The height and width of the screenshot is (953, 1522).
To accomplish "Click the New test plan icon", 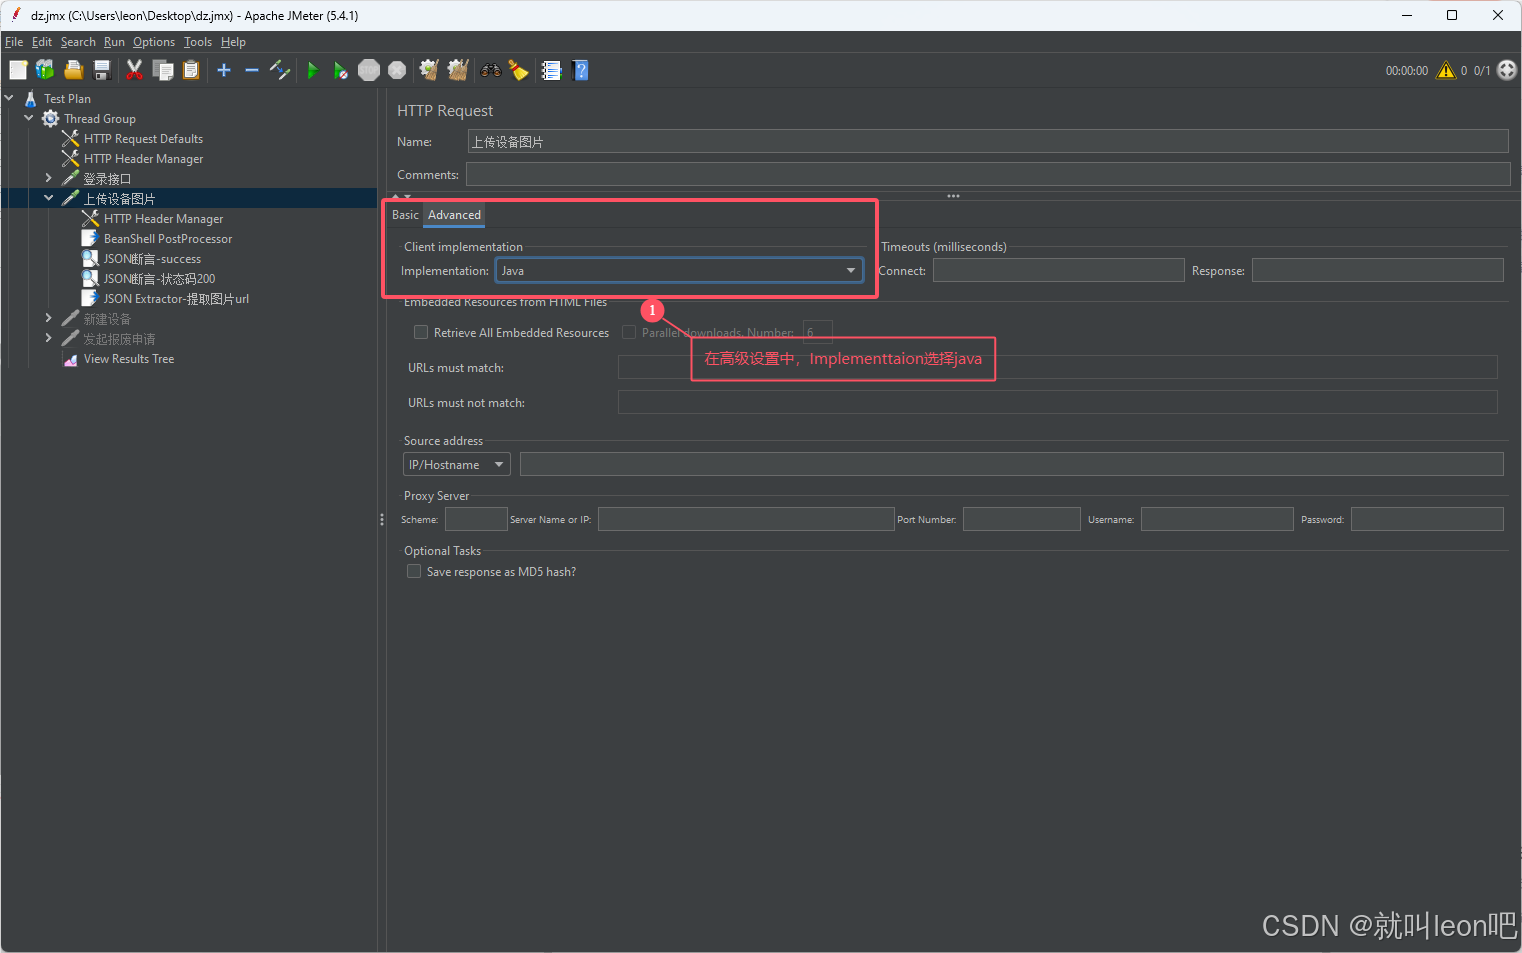I will [18, 70].
